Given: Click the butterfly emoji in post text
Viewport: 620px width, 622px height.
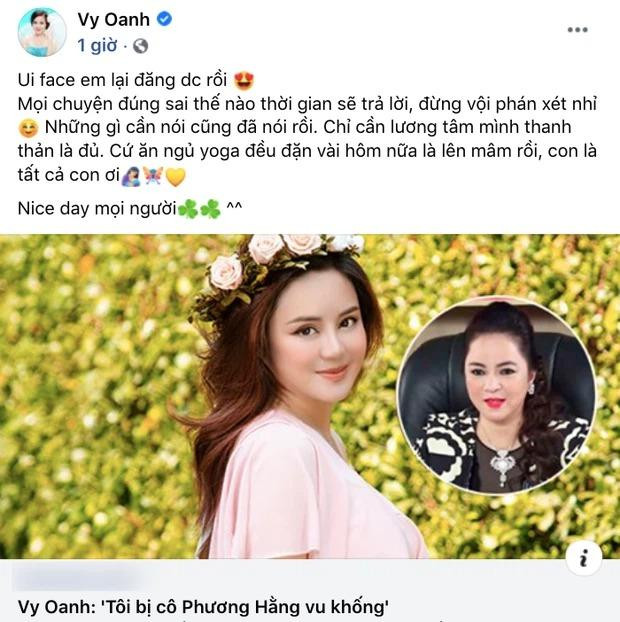Looking at the screenshot, I should click(x=153, y=175).
